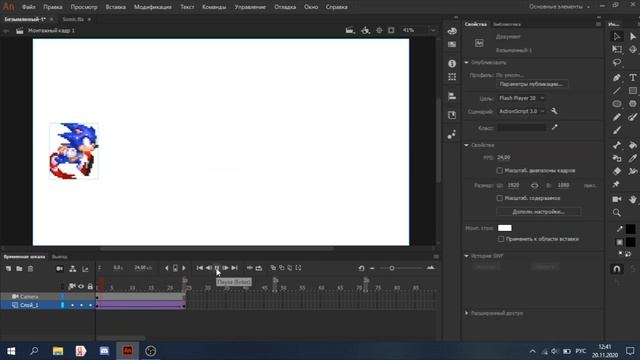Delete the selected layer

pyautogui.click(x=30, y=269)
